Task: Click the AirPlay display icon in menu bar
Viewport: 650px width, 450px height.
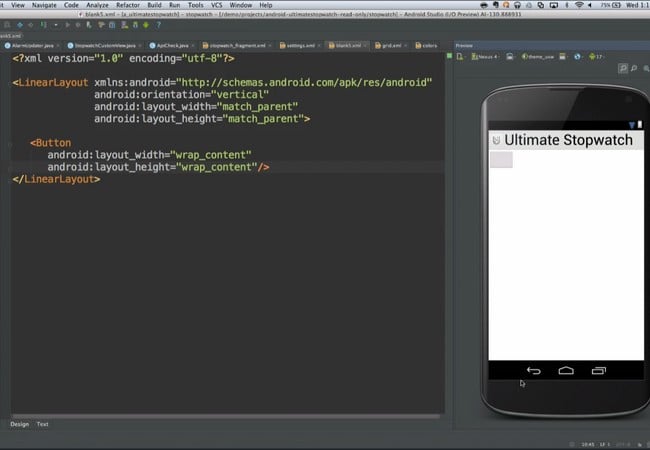Action: pyautogui.click(x=554, y=5)
